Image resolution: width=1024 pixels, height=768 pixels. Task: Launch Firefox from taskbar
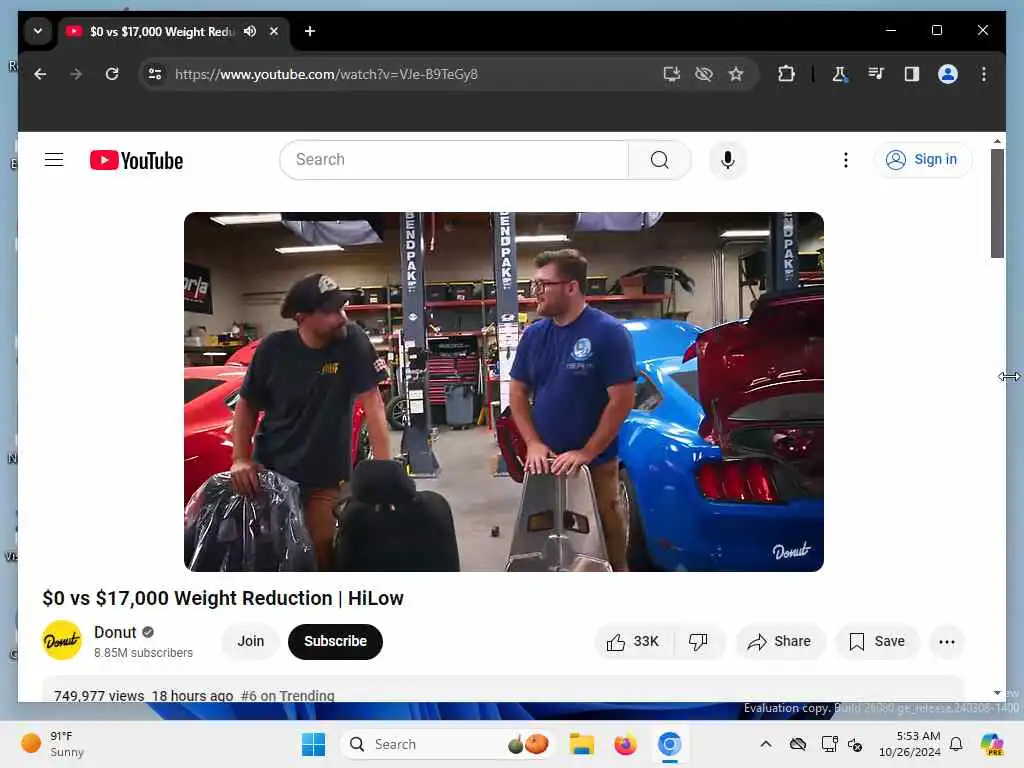point(625,744)
